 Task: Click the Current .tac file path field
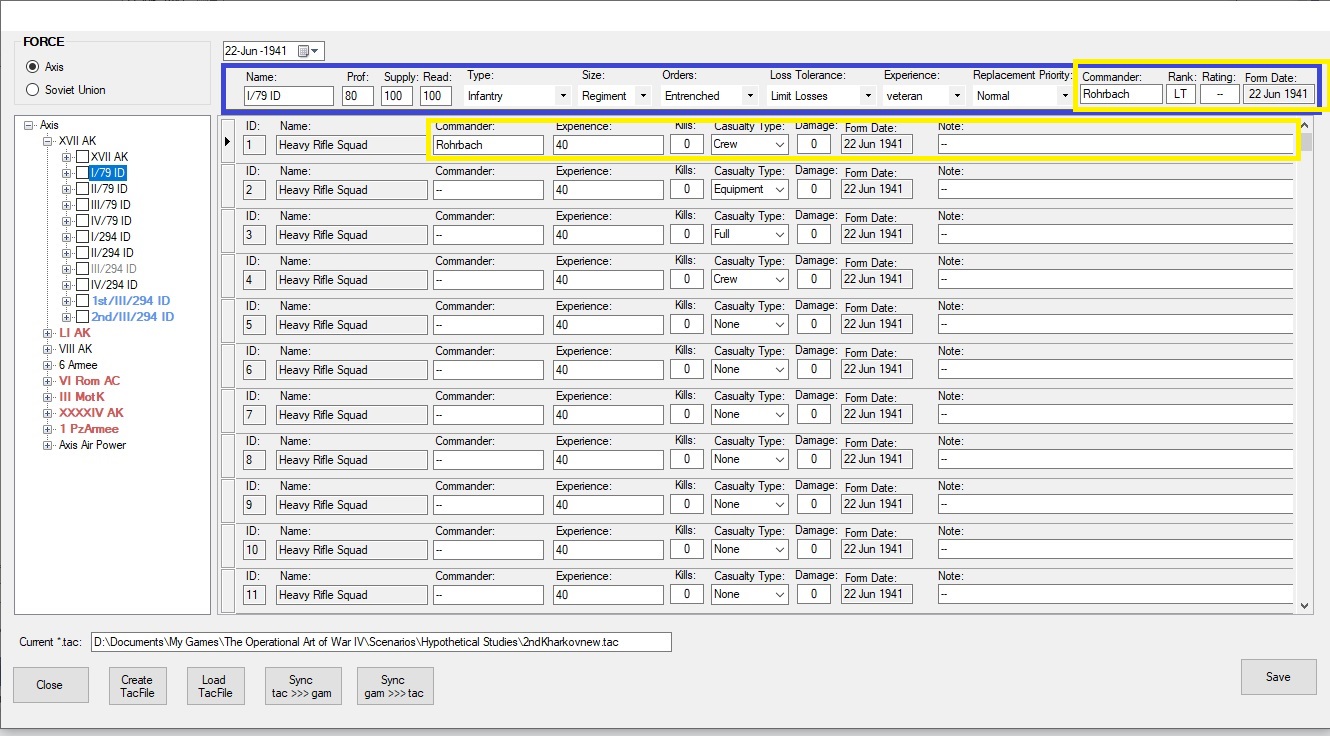pyautogui.click(x=380, y=642)
